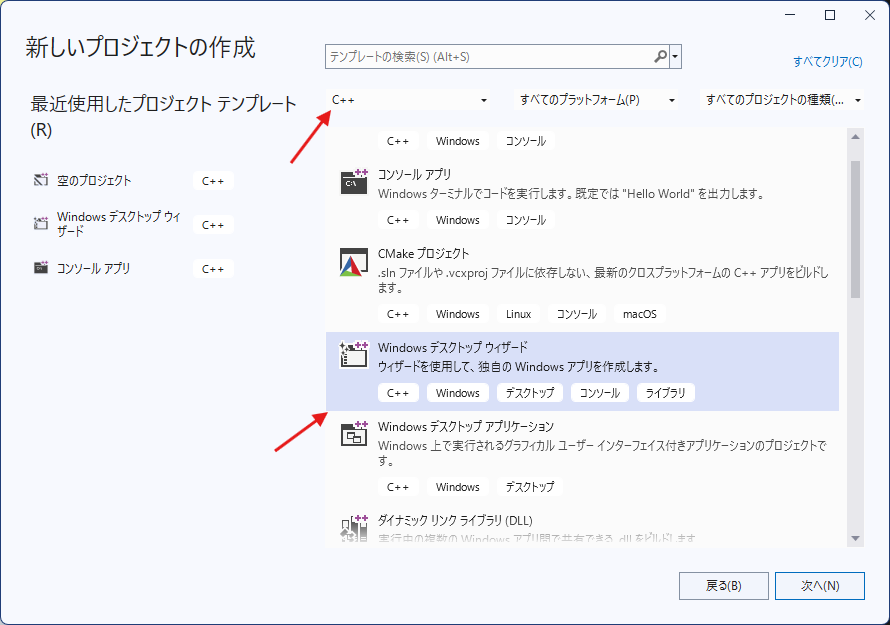Click the 次へ button
Screen dimensions: 890x625
pyautogui.click(x=819, y=585)
